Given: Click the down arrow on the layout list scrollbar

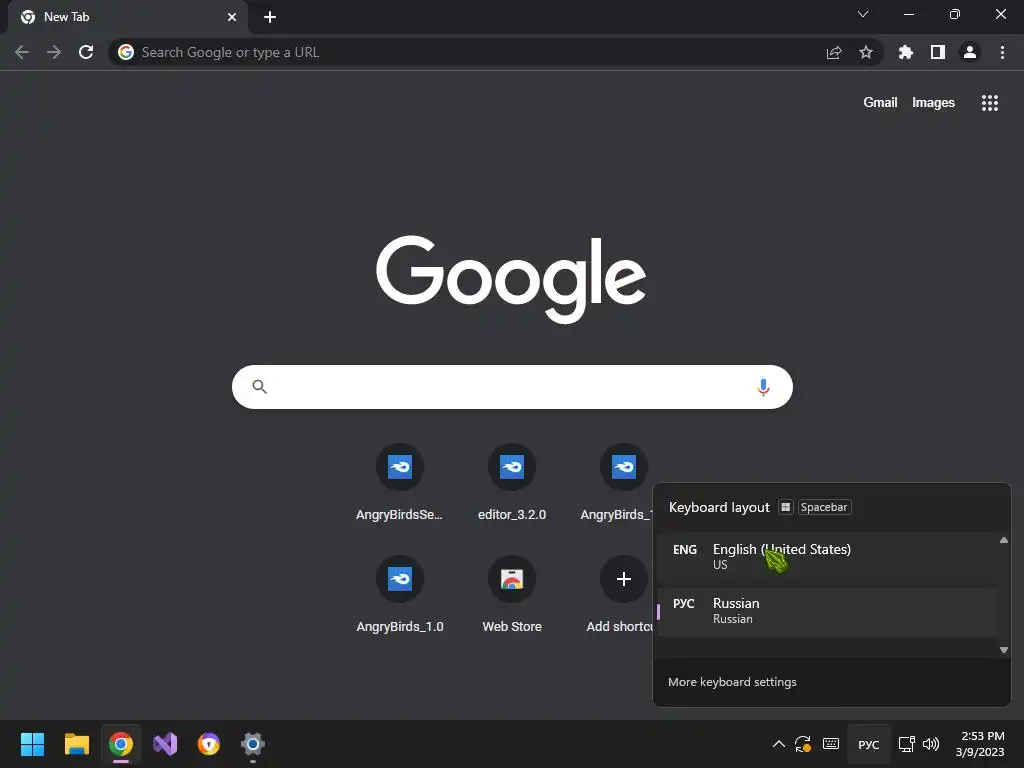Looking at the screenshot, I should coord(1004,650).
